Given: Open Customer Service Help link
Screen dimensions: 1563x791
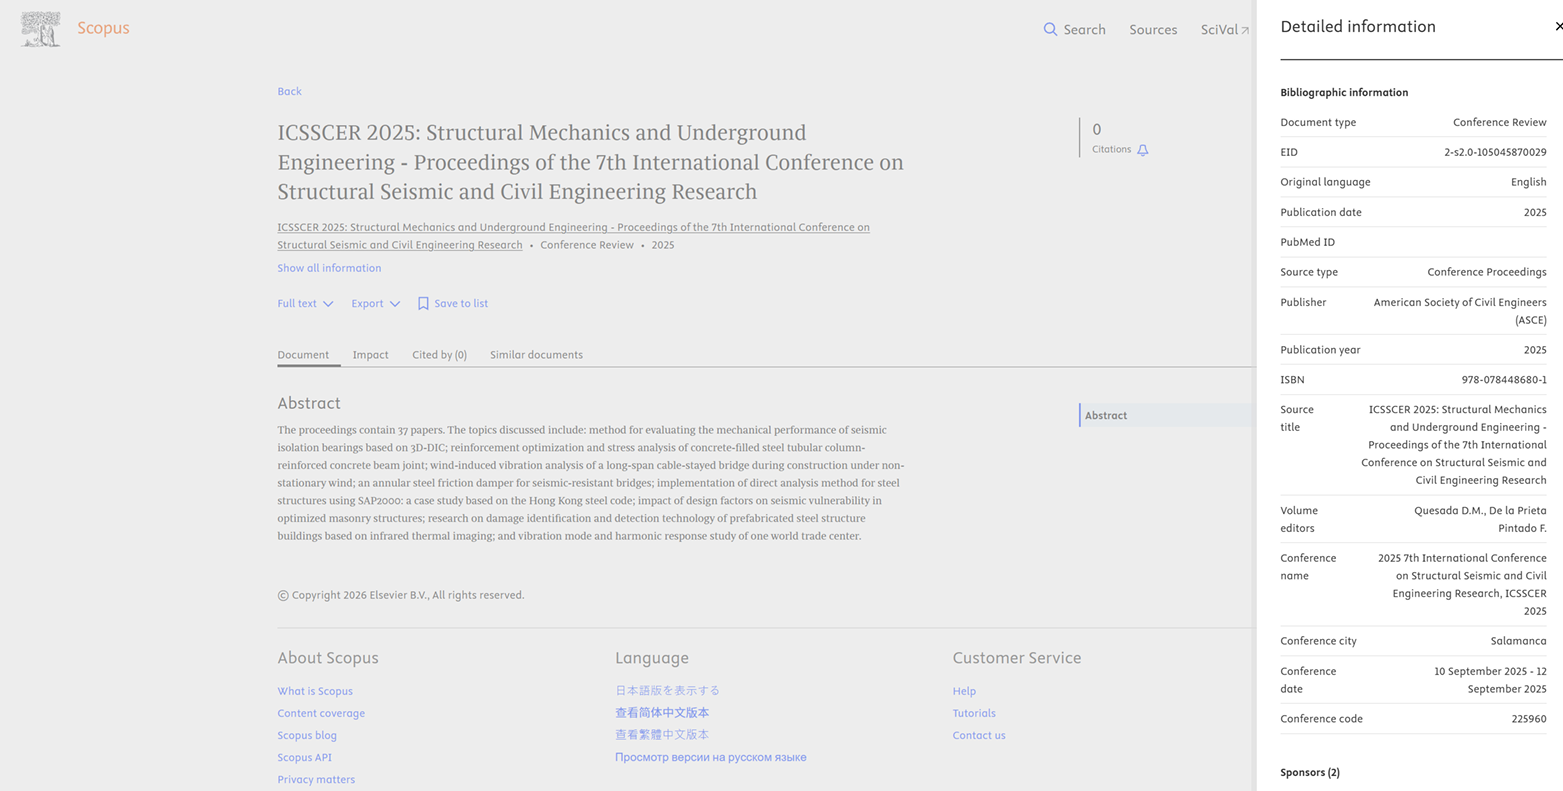Looking at the screenshot, I should 964,691.
